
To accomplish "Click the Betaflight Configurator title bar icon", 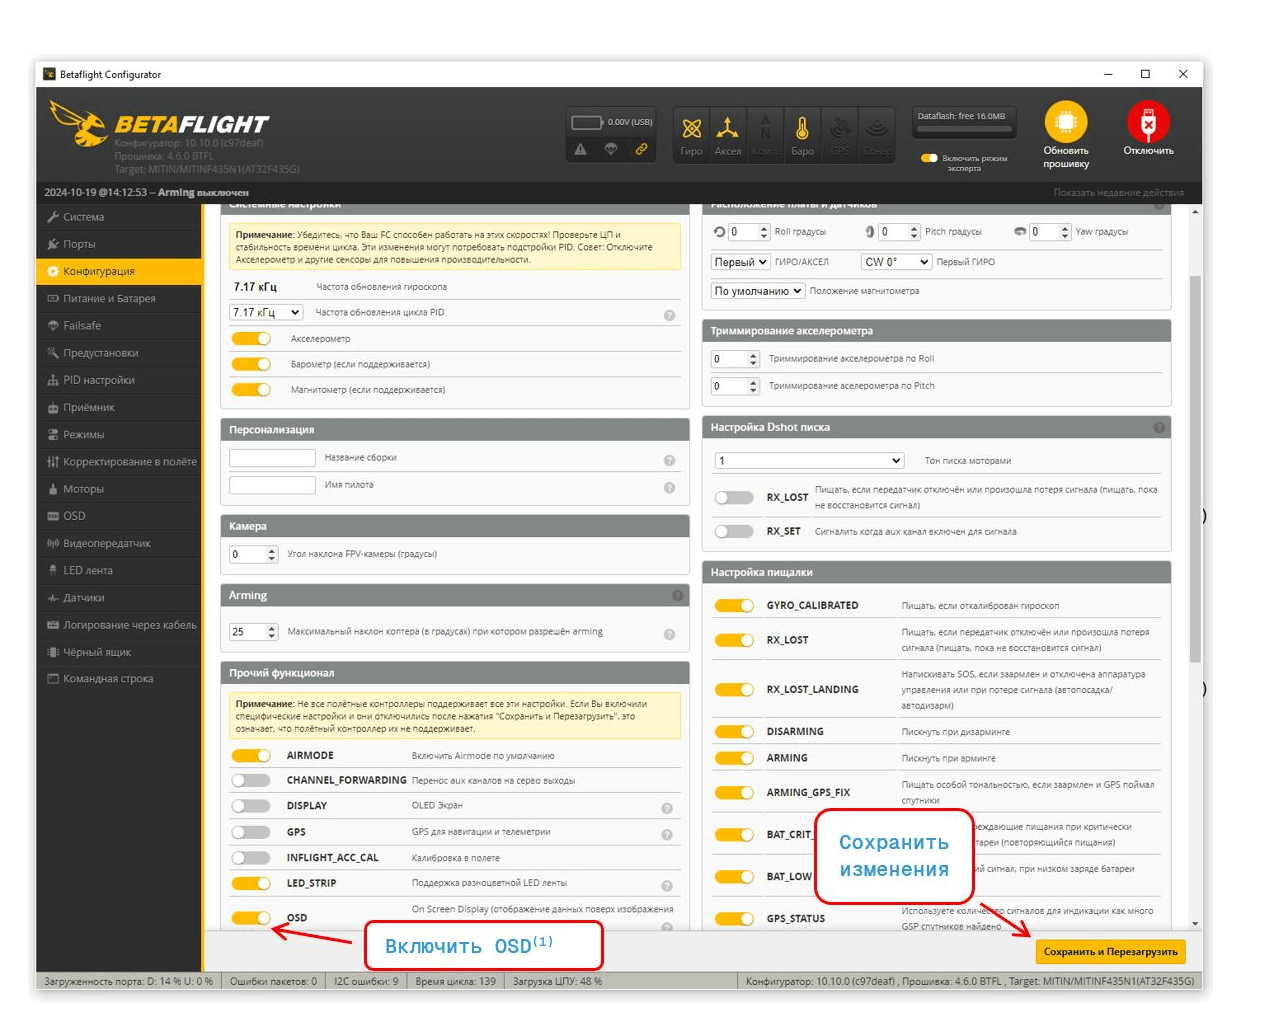I will point(49,74).
